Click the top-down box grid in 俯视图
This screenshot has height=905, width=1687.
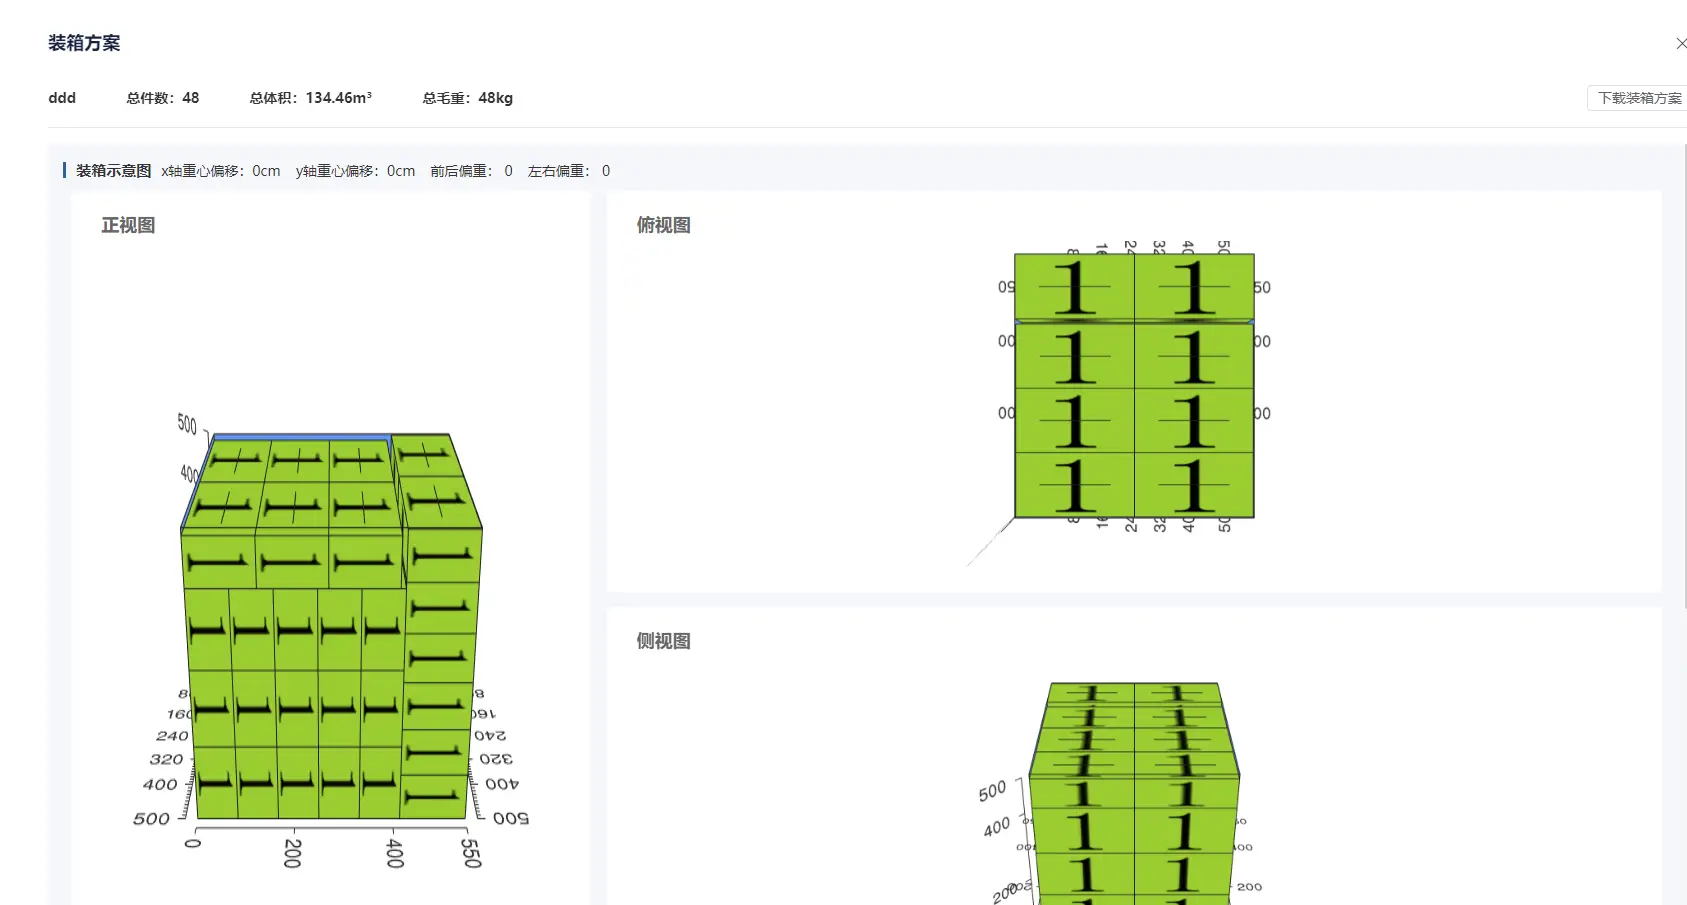click(1134, 386)
